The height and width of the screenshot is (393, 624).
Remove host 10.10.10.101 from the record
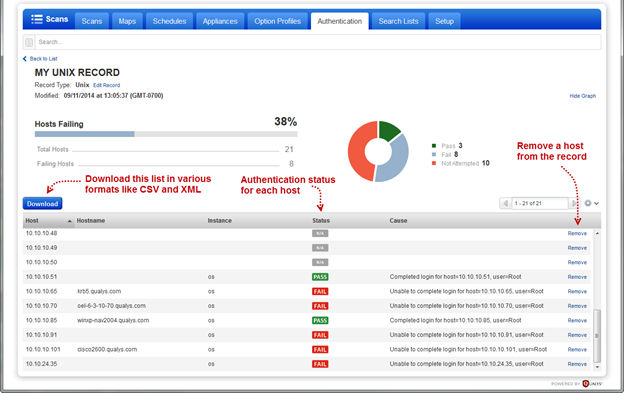tap(577, 350)
